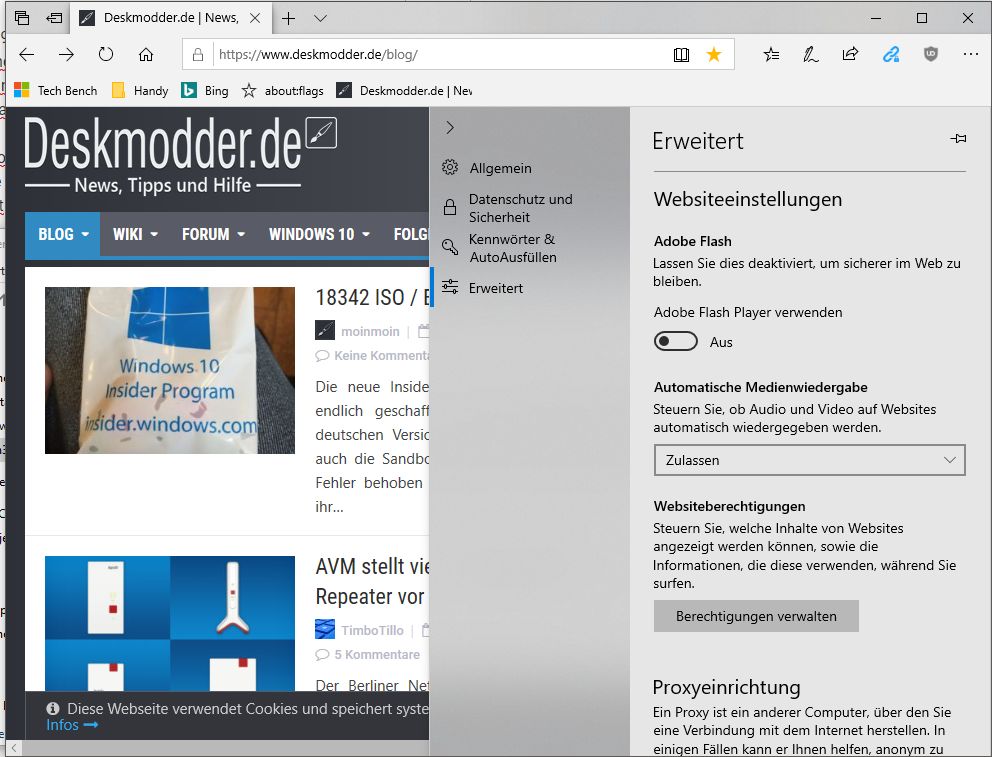
Task: Click author name TimboTillo
Action: click(372, 630)
